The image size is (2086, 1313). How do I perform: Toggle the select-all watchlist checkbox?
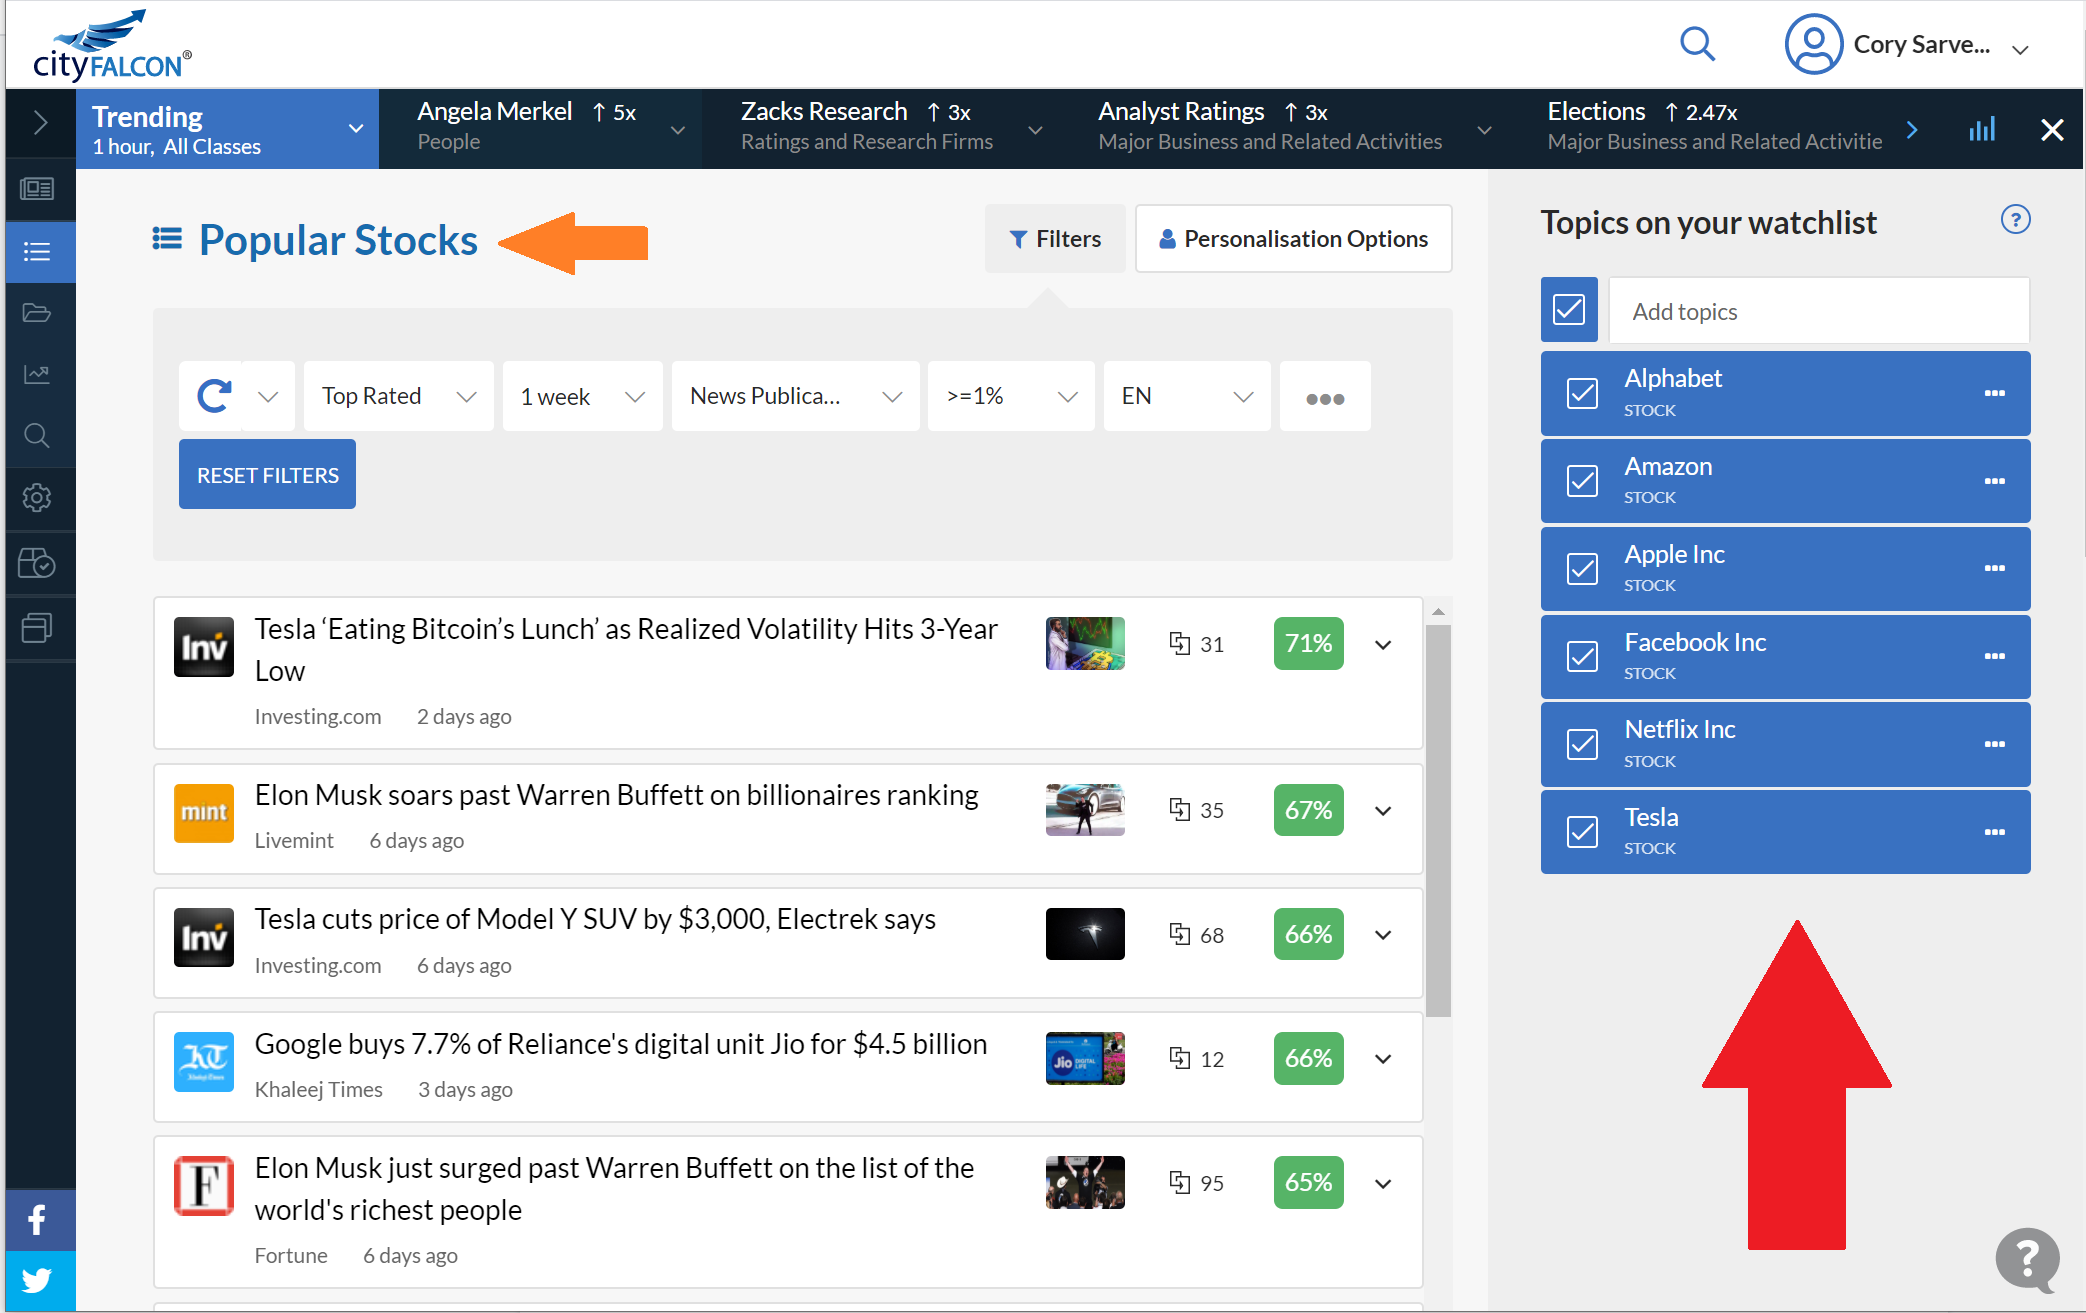pos(1569,310)
